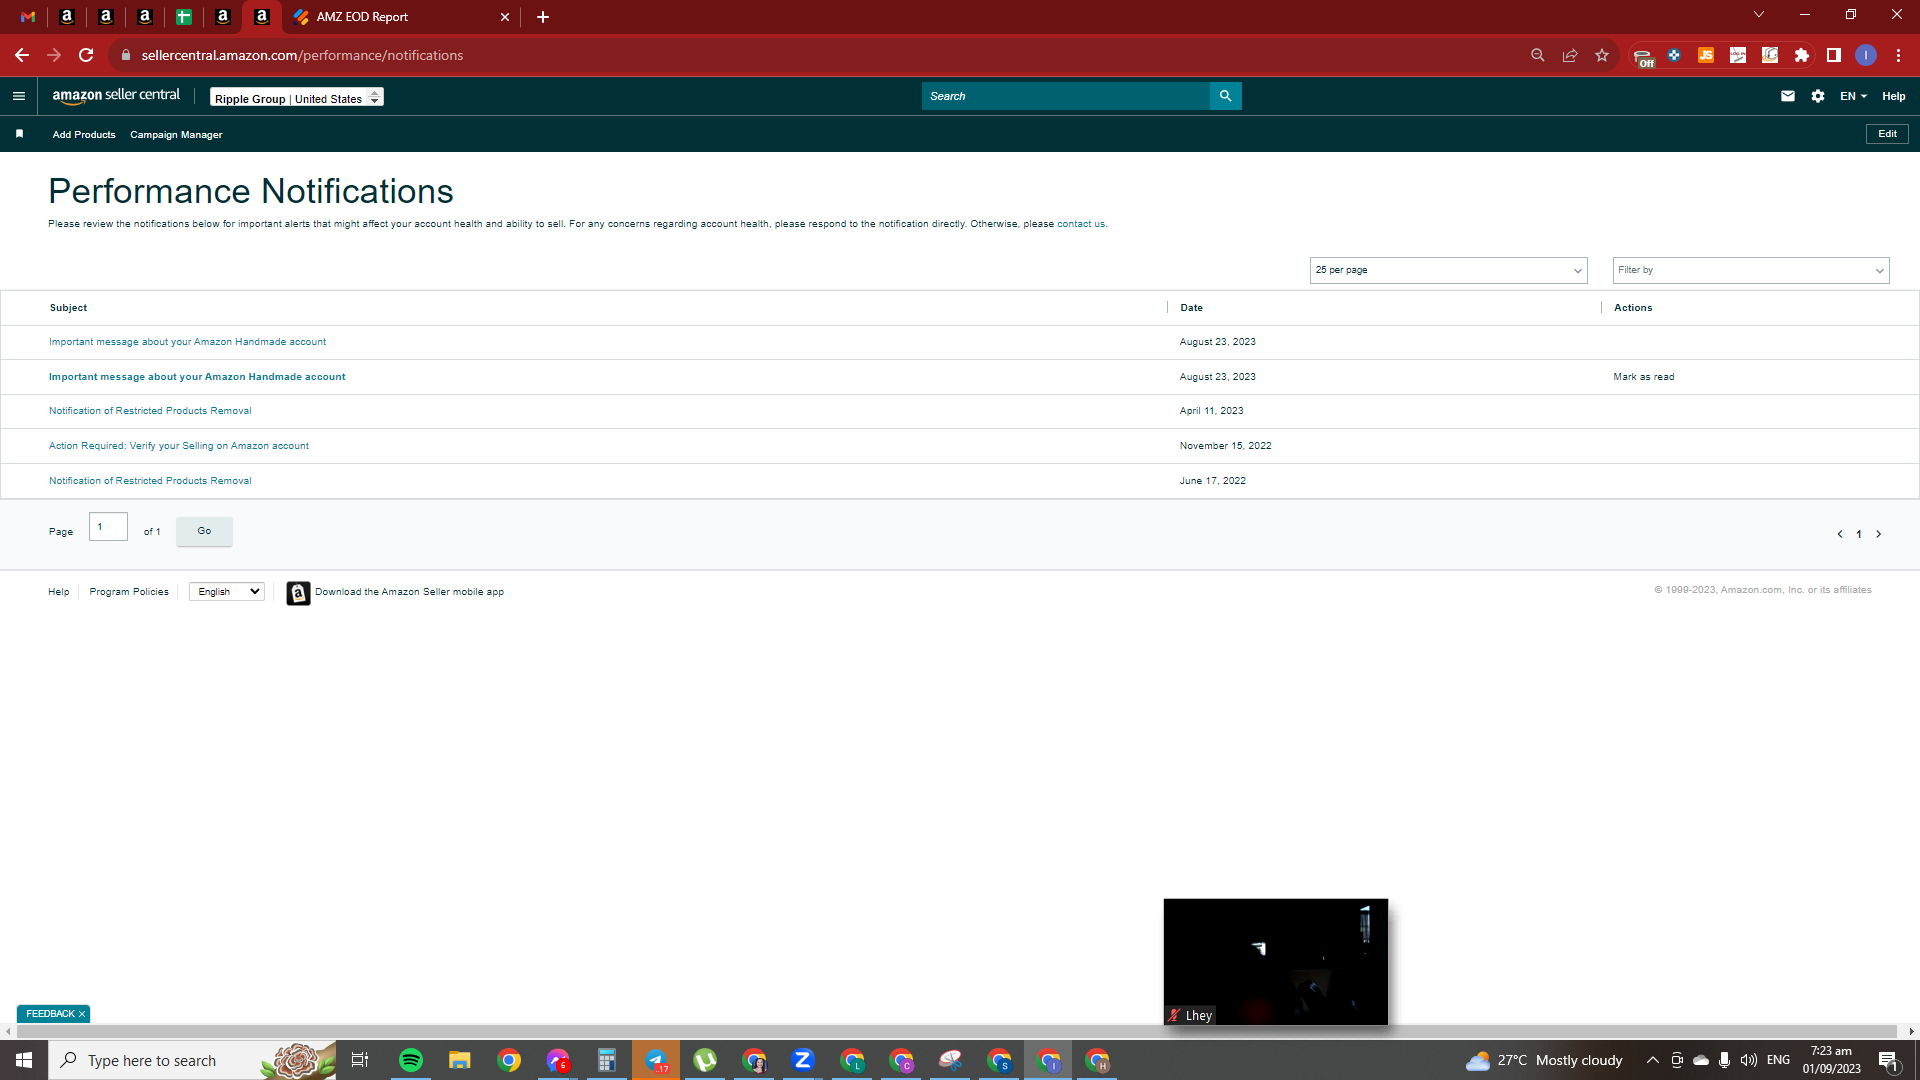1920x1080 pixels.
Task: Open the April 11 Restricted Products Removal notification
Action: pyautogui.click(x=150, y=411)
